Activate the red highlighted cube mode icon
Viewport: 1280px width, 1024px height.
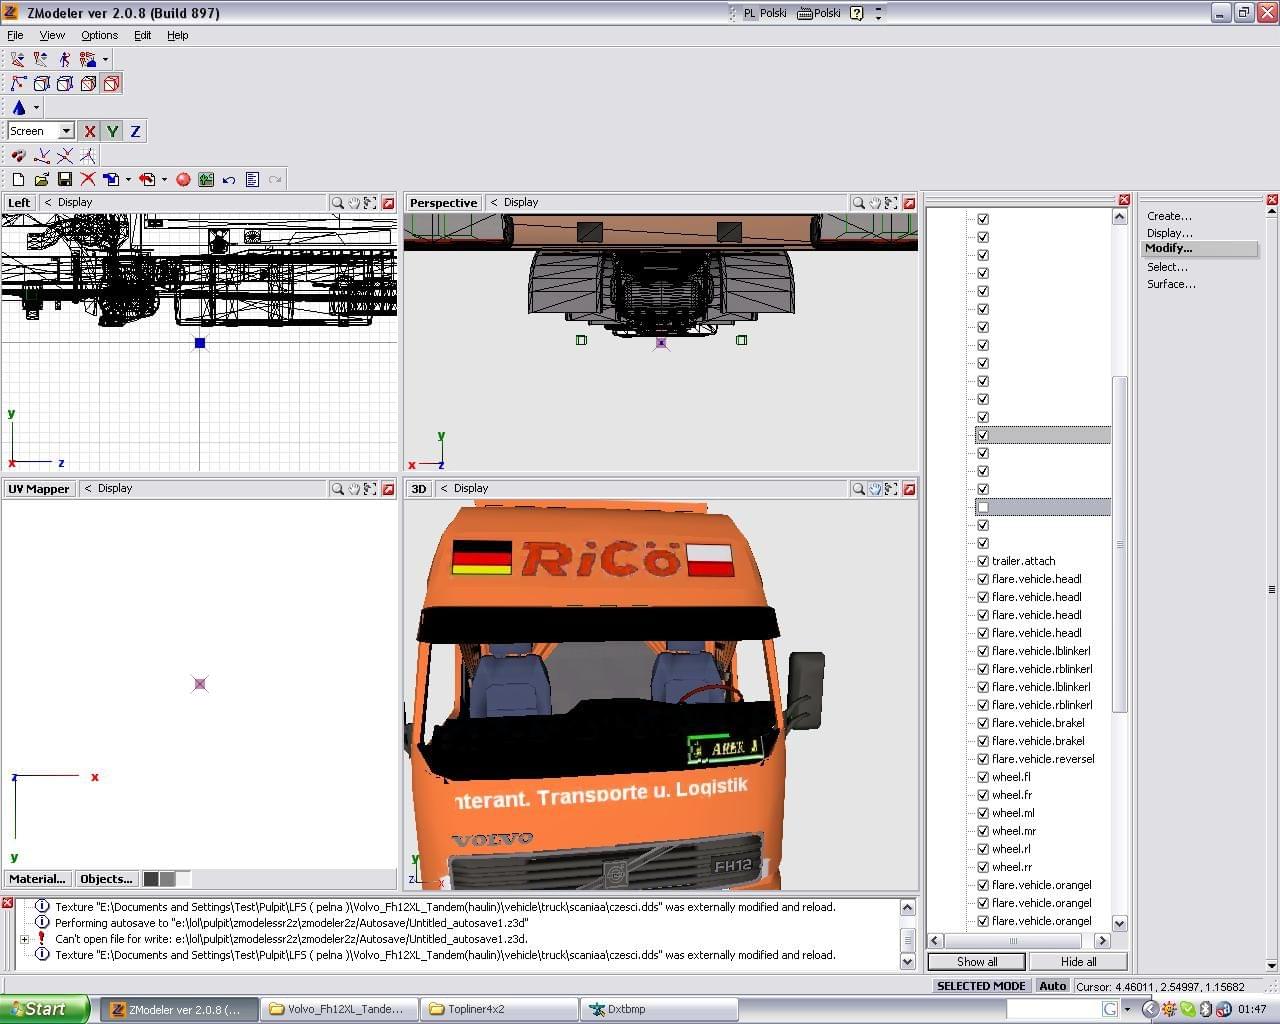coord(112,84)
